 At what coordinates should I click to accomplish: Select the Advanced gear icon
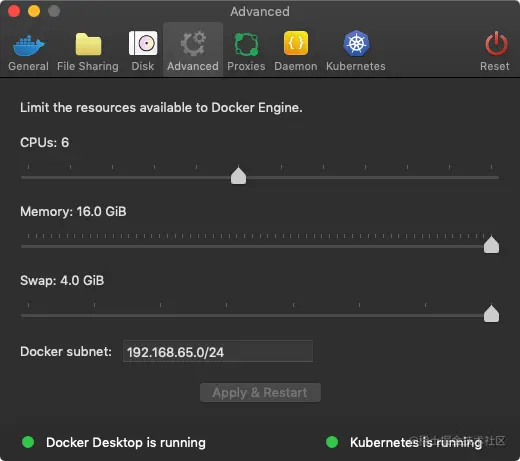(x=193, y=43)
